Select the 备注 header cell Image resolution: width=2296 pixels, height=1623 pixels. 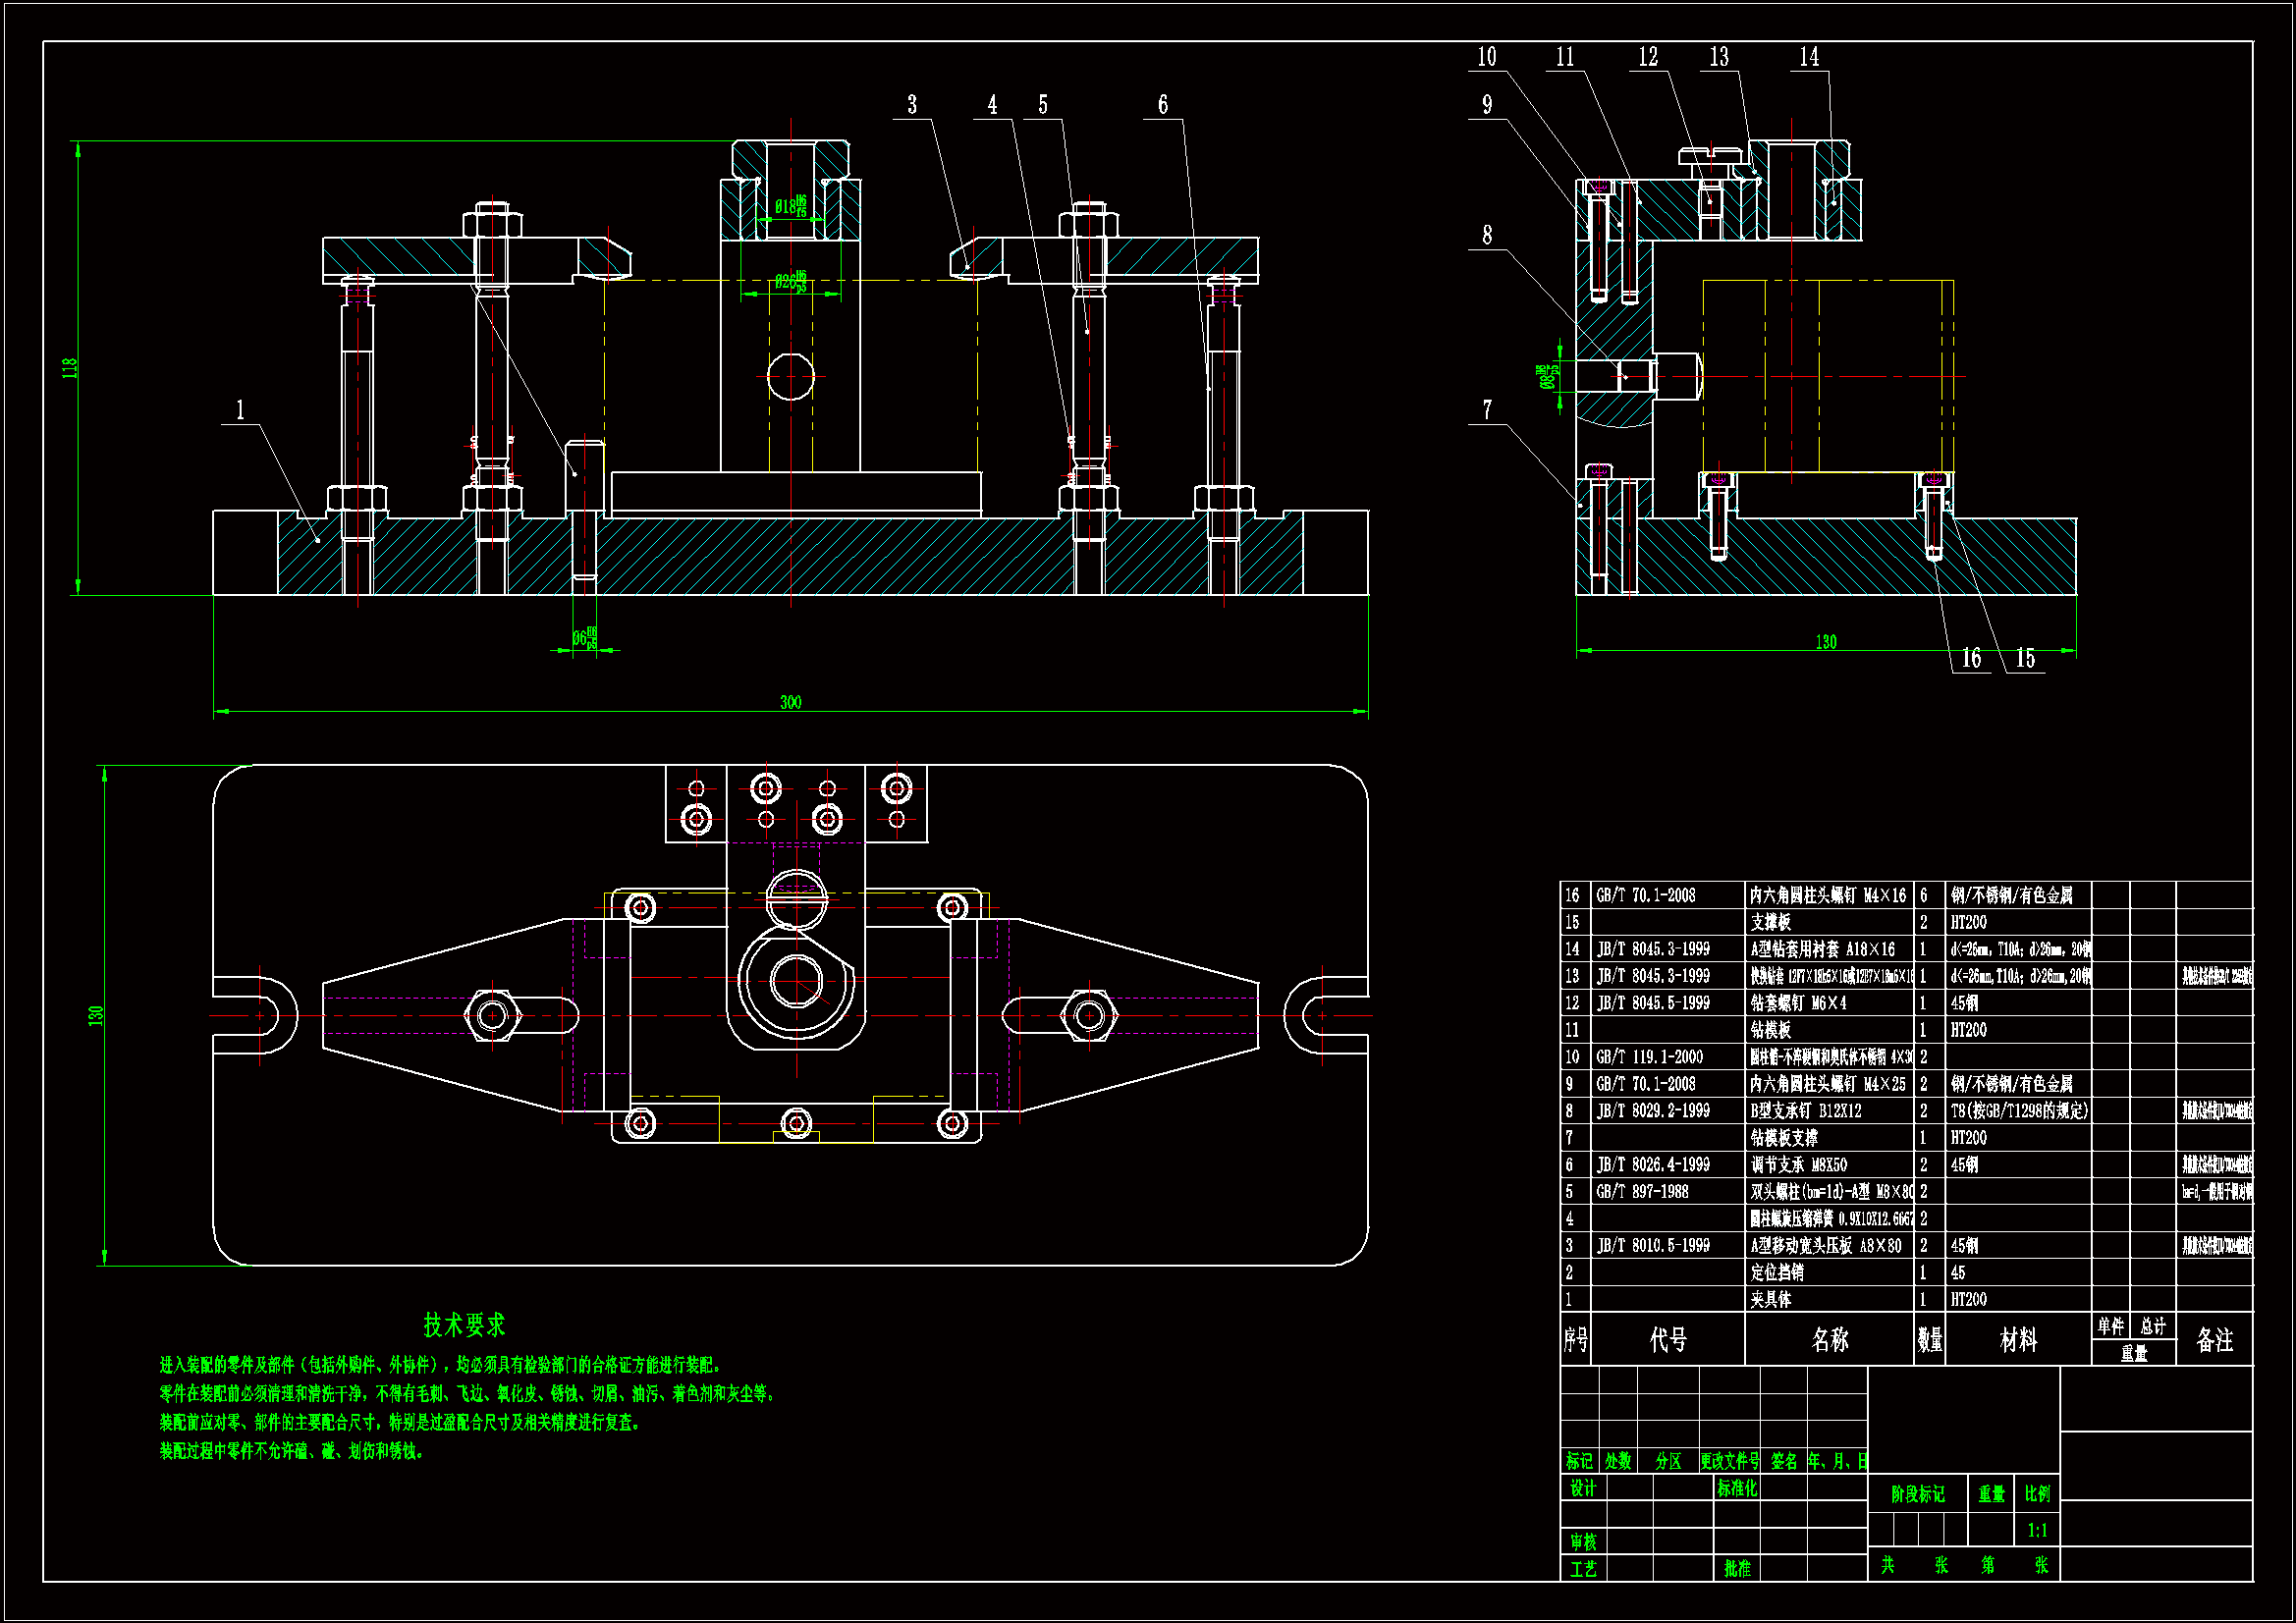click(x=2214, y=1339)
